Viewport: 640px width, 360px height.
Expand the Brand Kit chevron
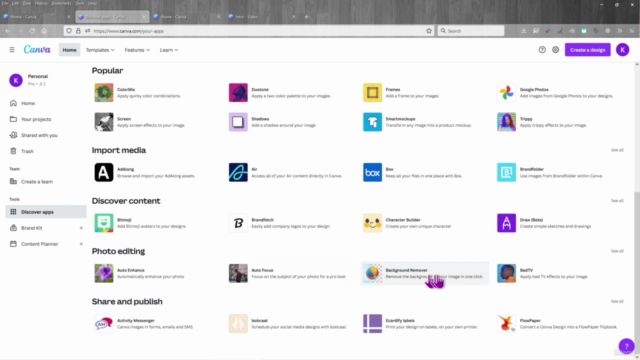coord(81,228)
